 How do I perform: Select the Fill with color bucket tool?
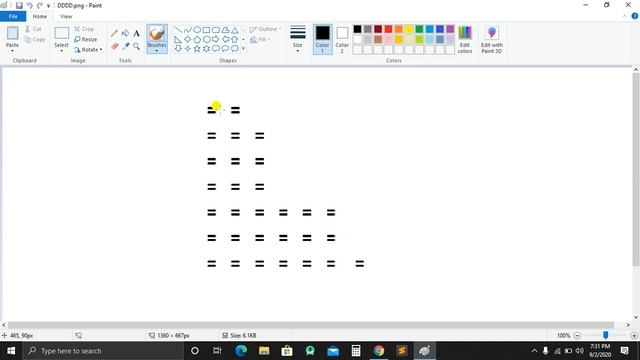click(x=125, y=33)
